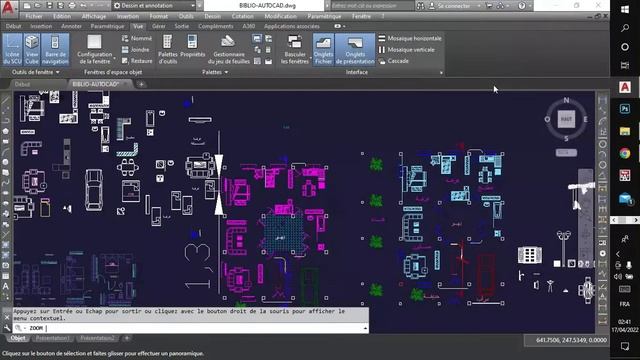Toggle the Onglets Fichier button
The height and width of the screenshot is (360, 640).
coord(323,49)
